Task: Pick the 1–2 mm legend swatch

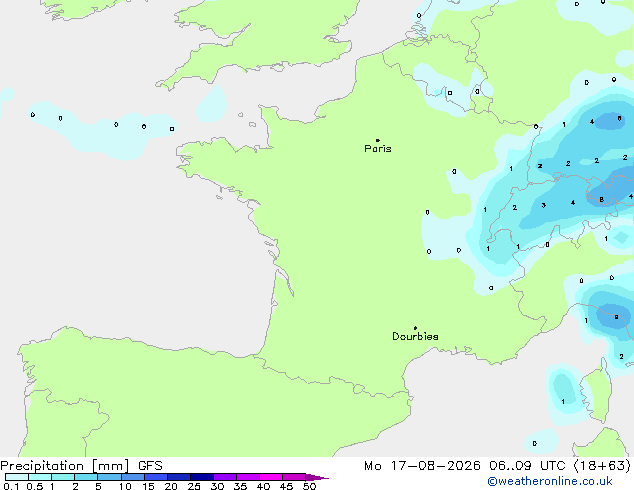Action: [63, 477]
